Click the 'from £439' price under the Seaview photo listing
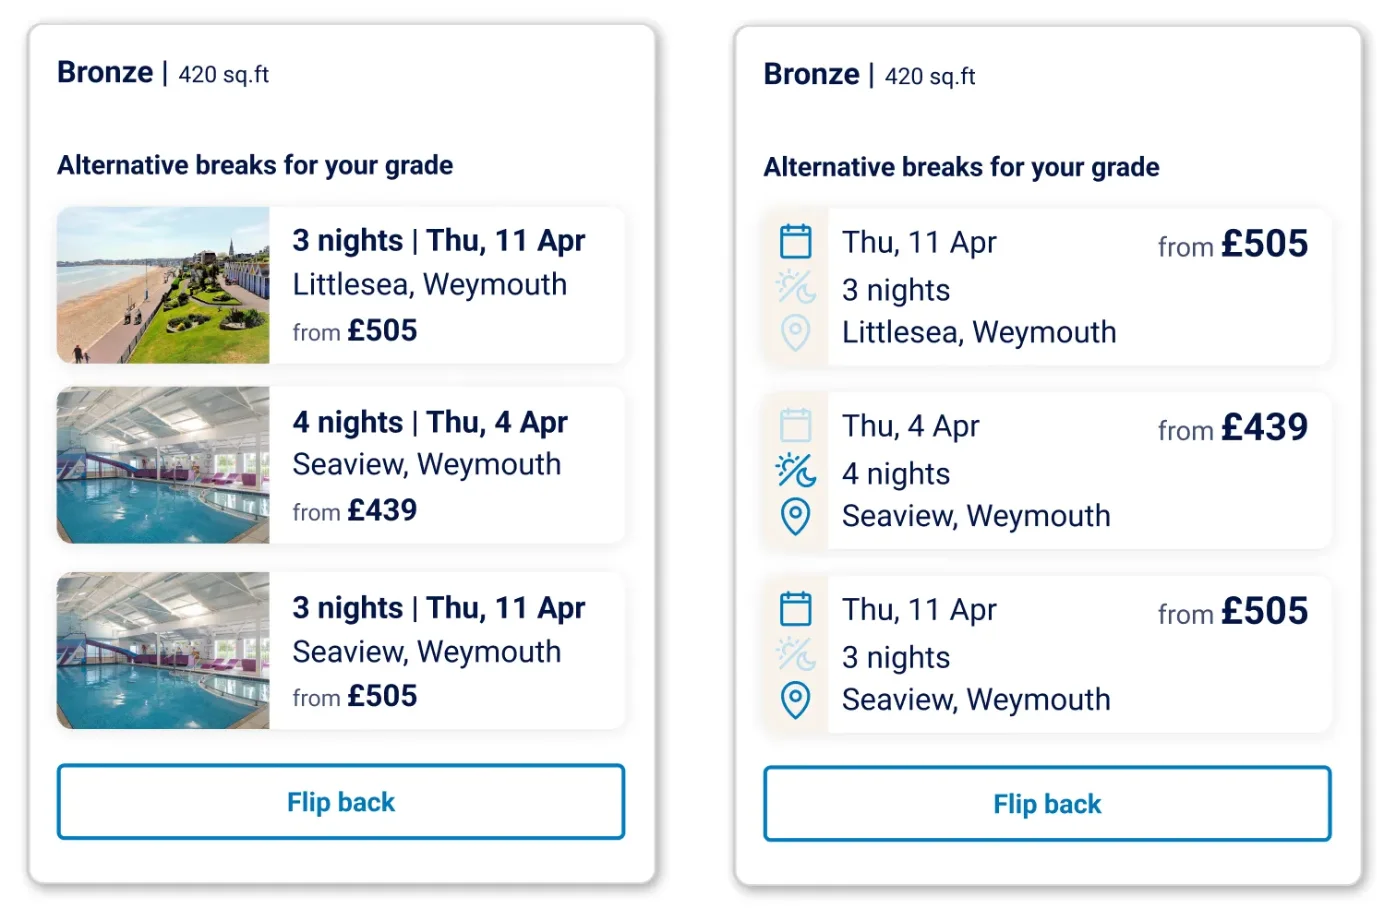The height and width of the screenshot is (918, 1396). click(355, 511)
